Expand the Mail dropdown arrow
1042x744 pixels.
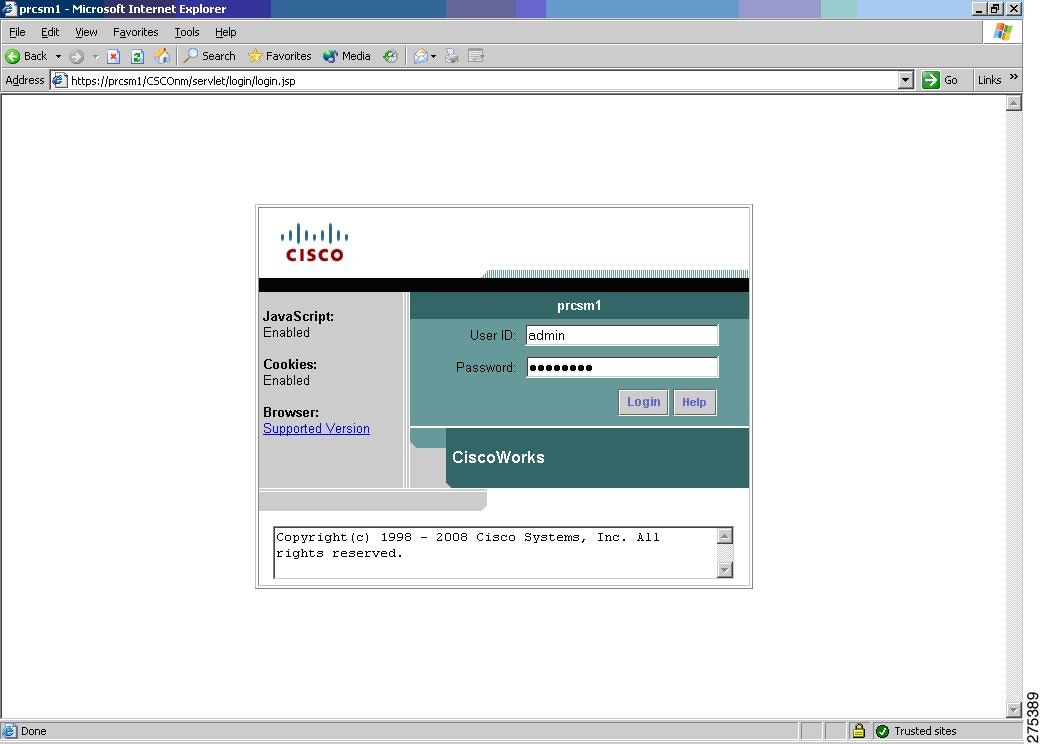click(433, 56)
